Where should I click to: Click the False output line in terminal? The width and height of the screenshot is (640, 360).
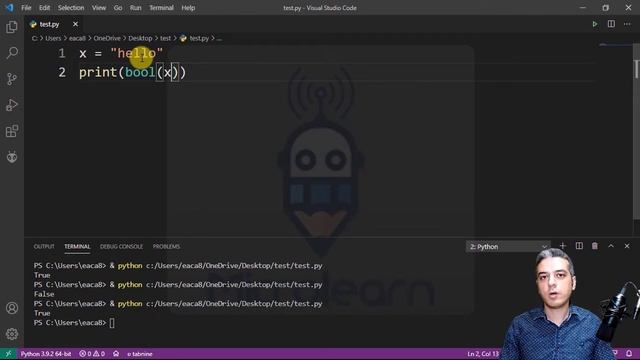(44, 294)
